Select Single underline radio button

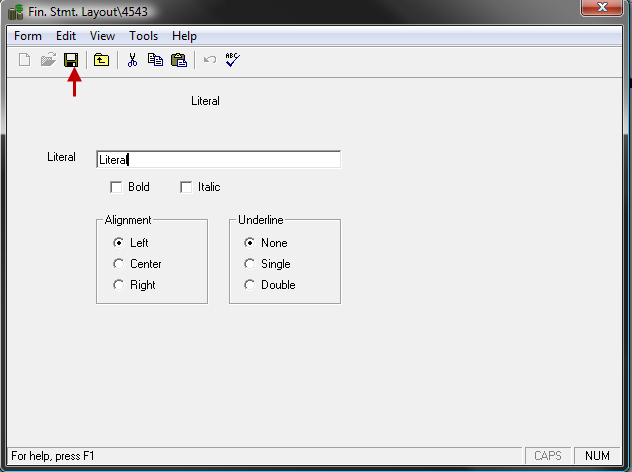250,264
